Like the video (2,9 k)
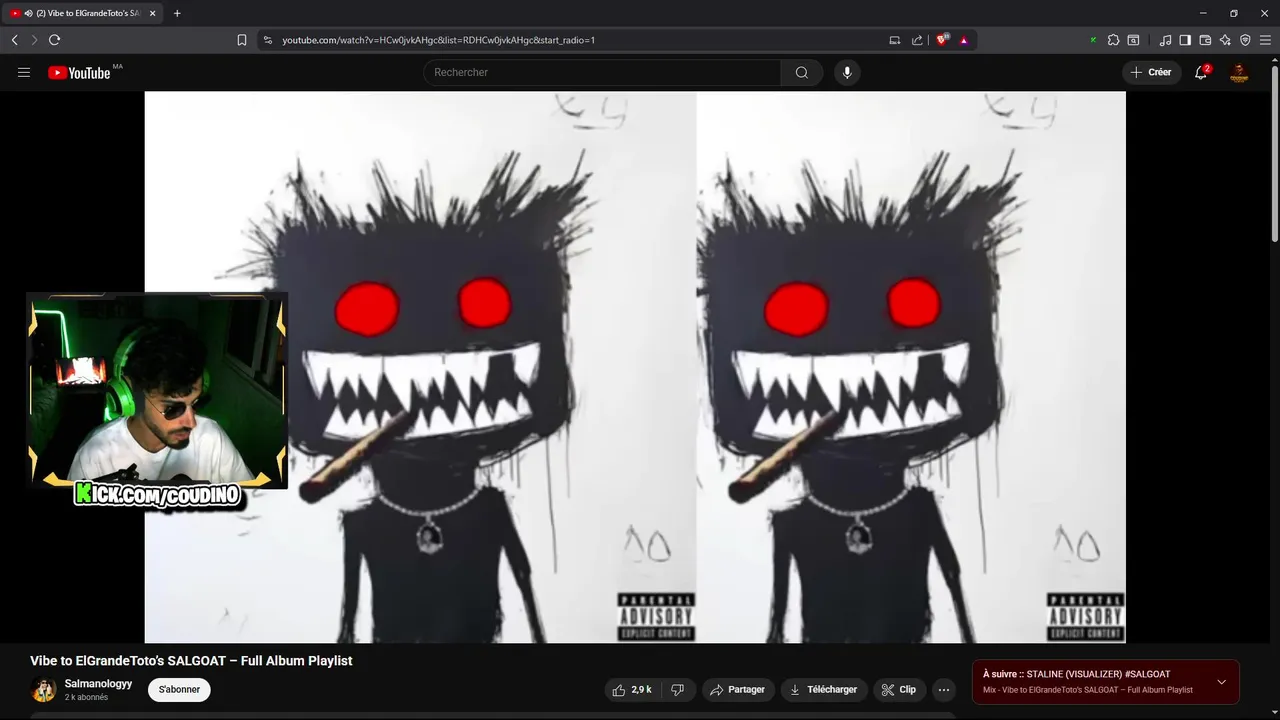The width and height of the screenshot is (1280, 720). [x=633, y=689]
